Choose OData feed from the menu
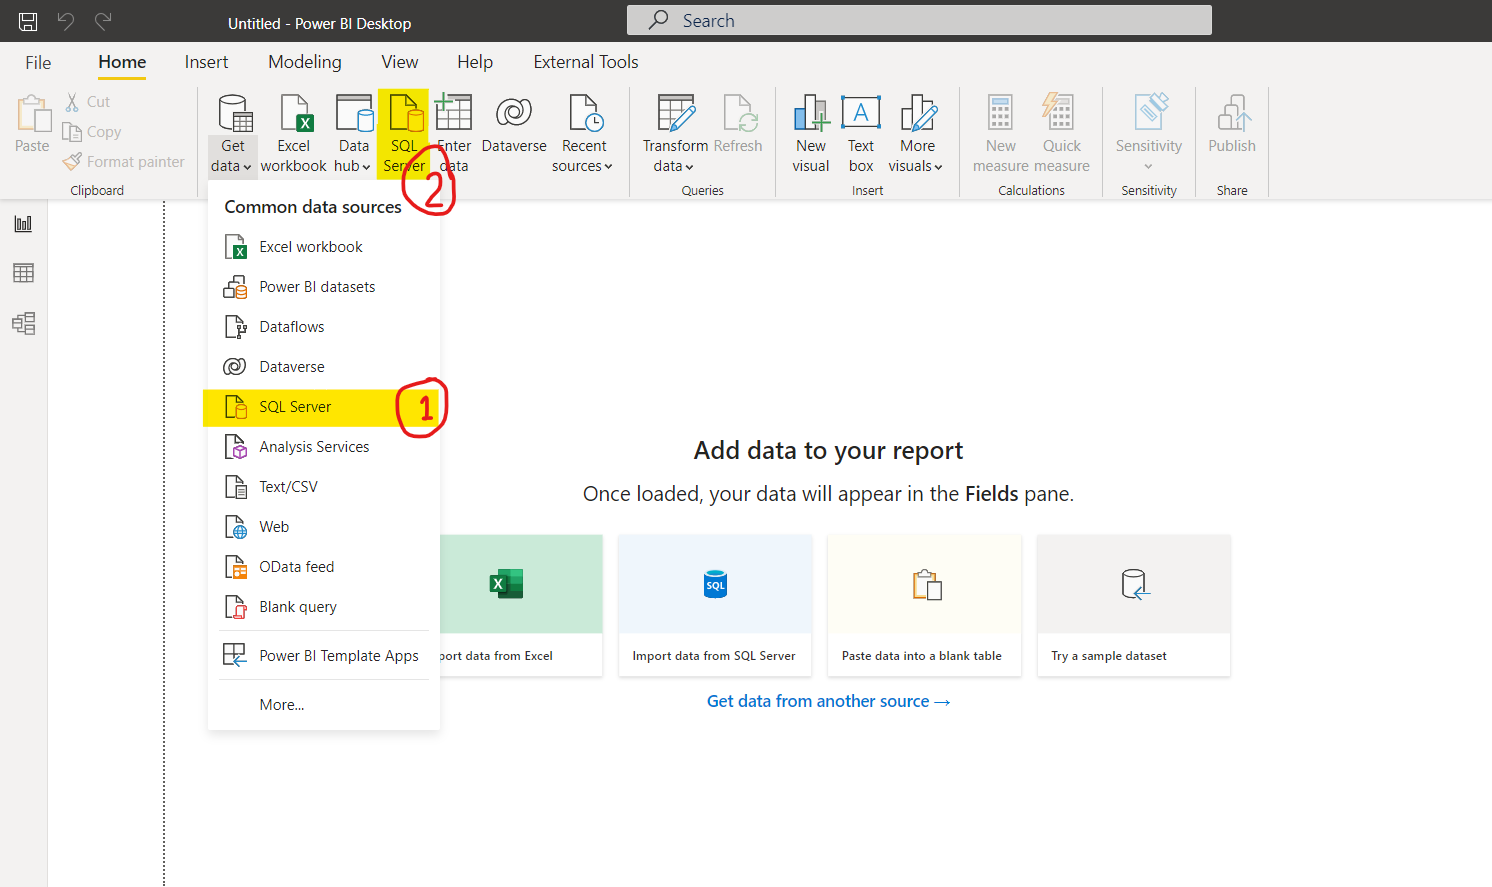The height and width of the screenshot is (887, 1492). pyautogui.click(x=323, y=567)
